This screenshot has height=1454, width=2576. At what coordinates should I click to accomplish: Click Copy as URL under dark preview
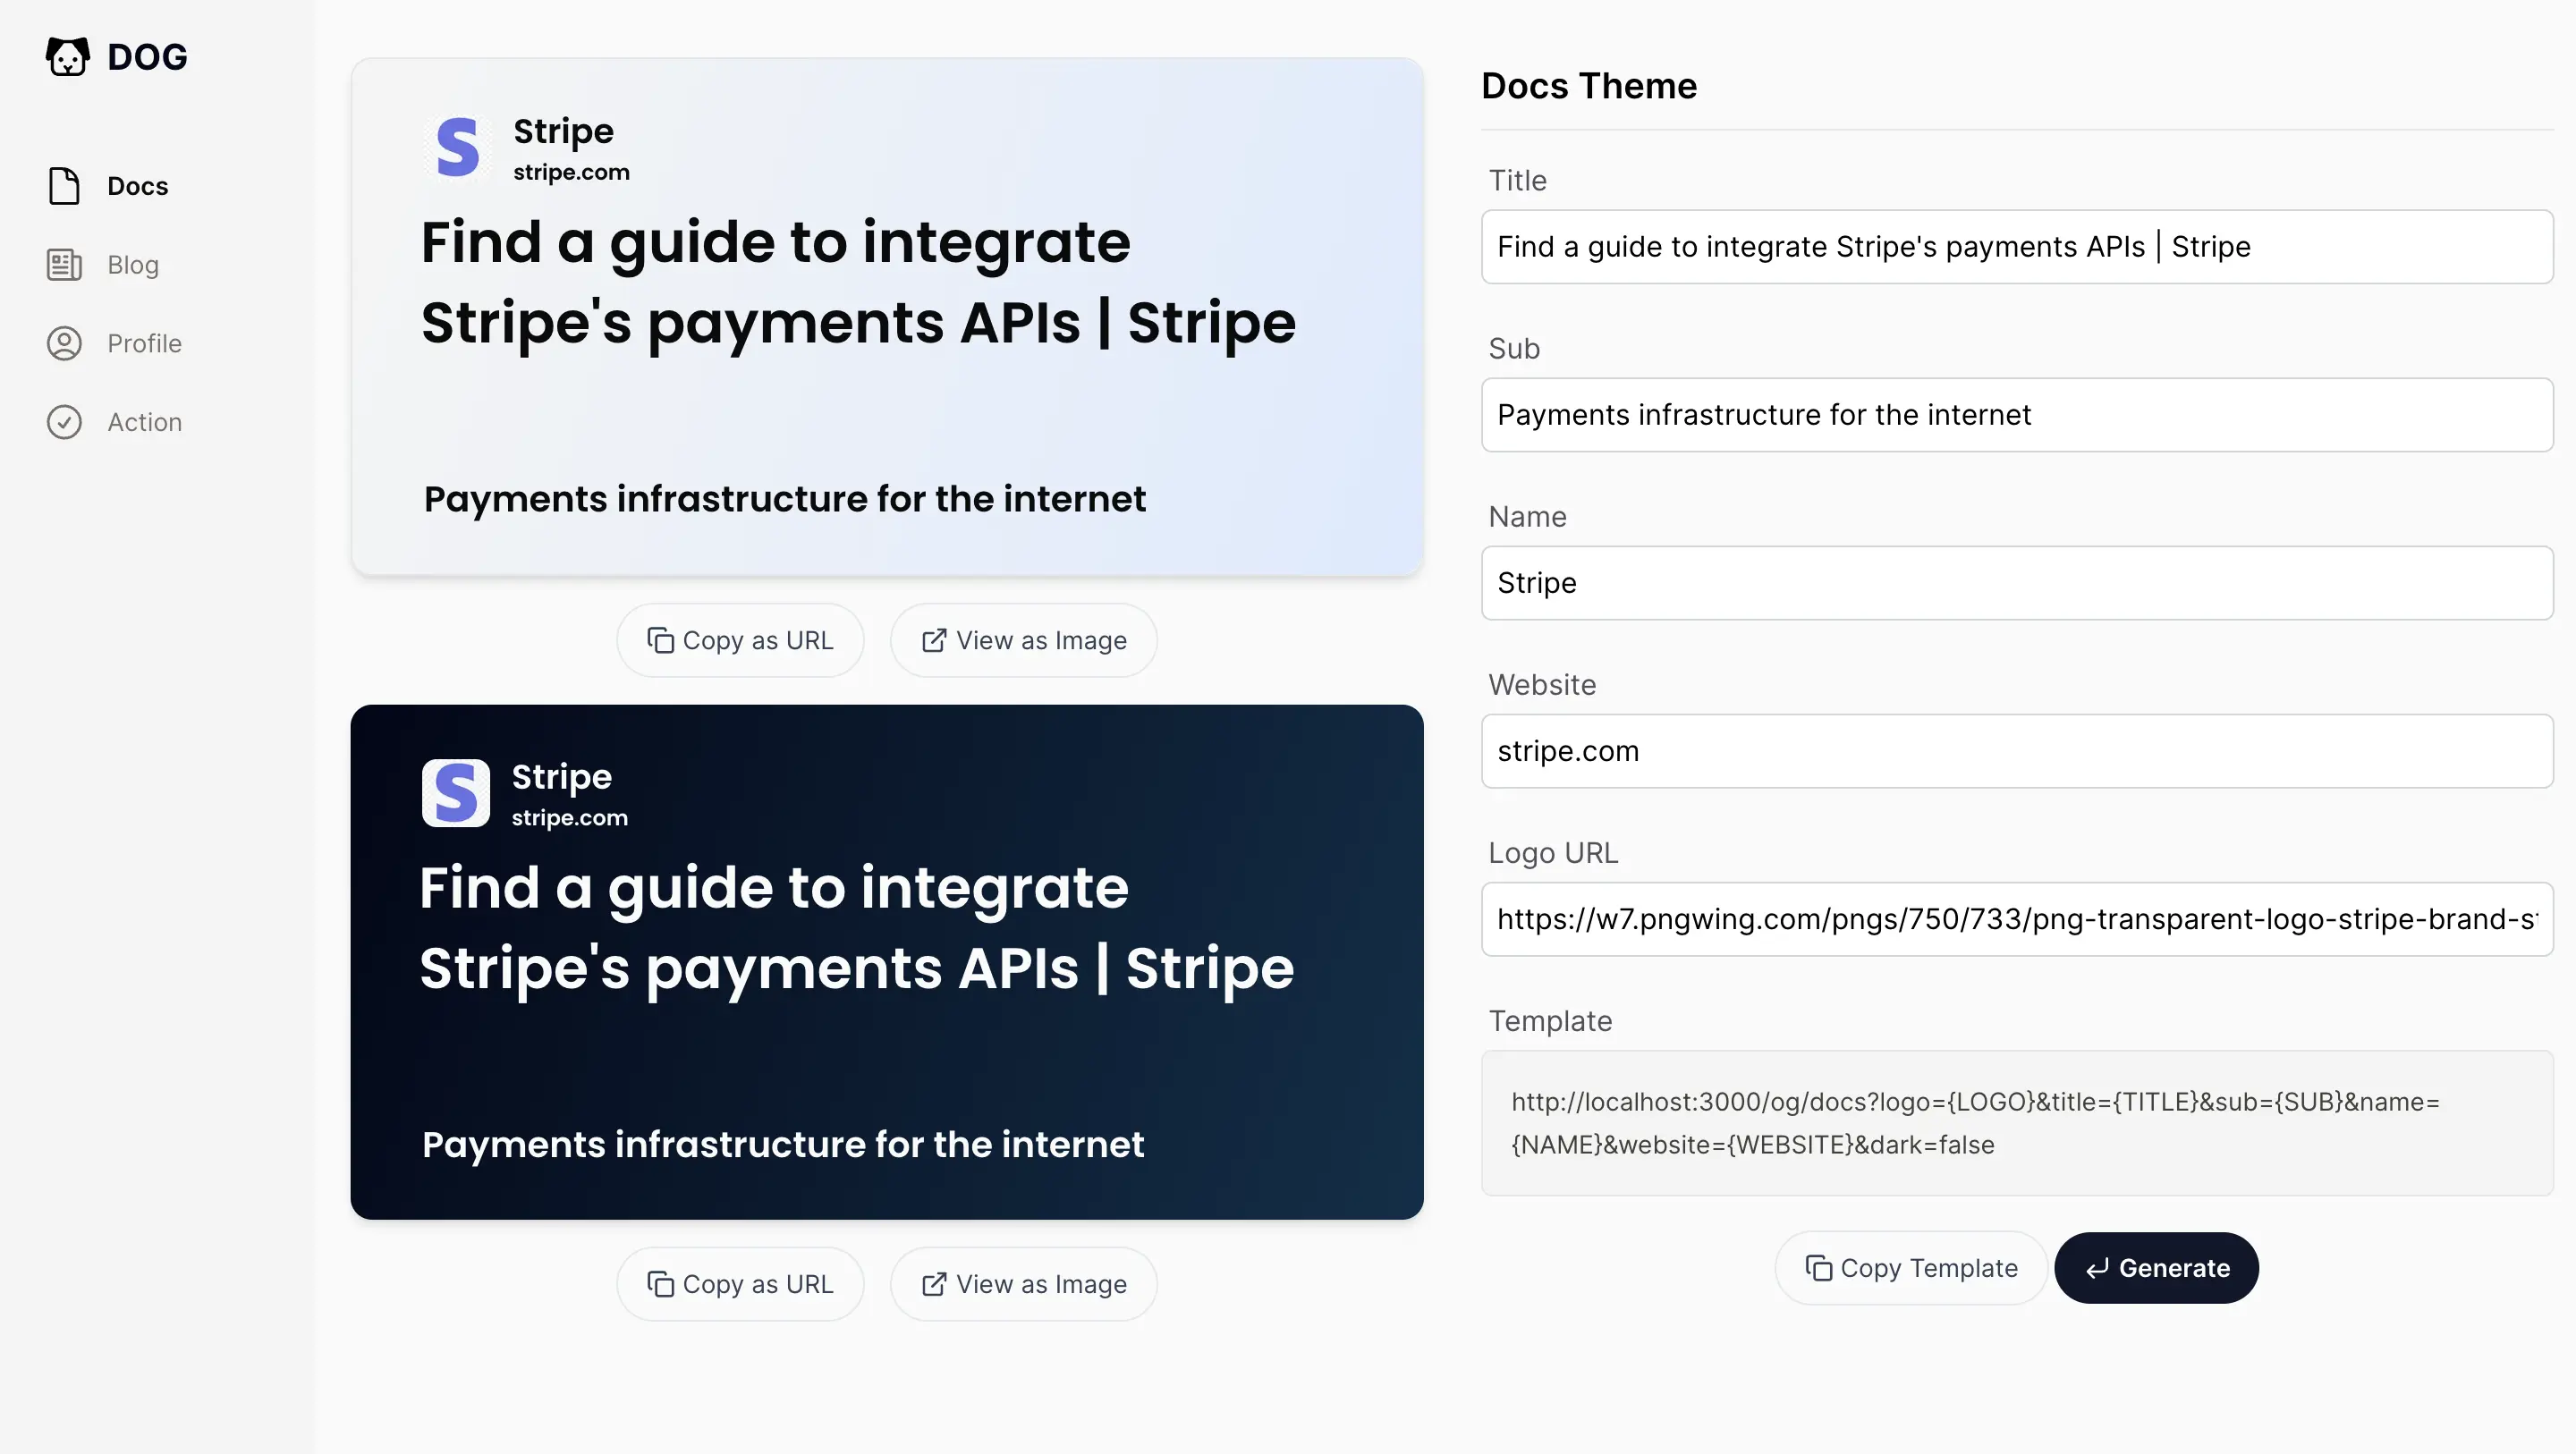pos(740,1284)
